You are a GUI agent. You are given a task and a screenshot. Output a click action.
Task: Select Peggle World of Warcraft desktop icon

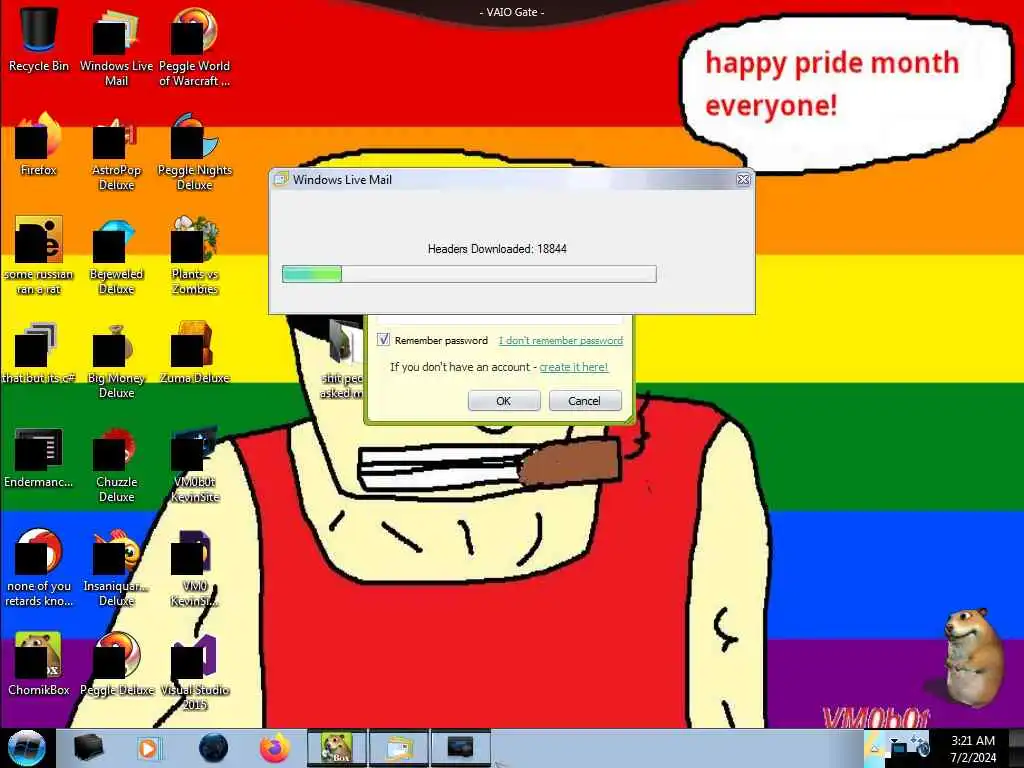coord(195,47)
